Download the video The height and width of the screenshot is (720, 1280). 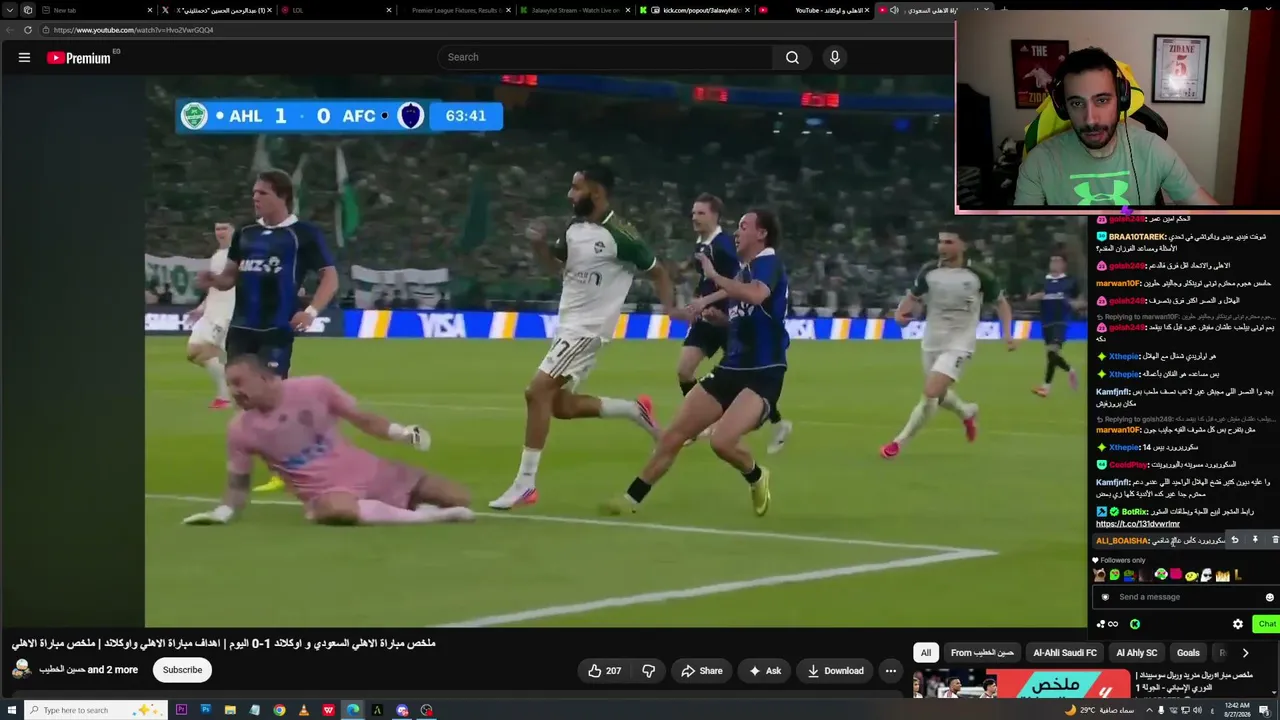click(x=835, y=670)
